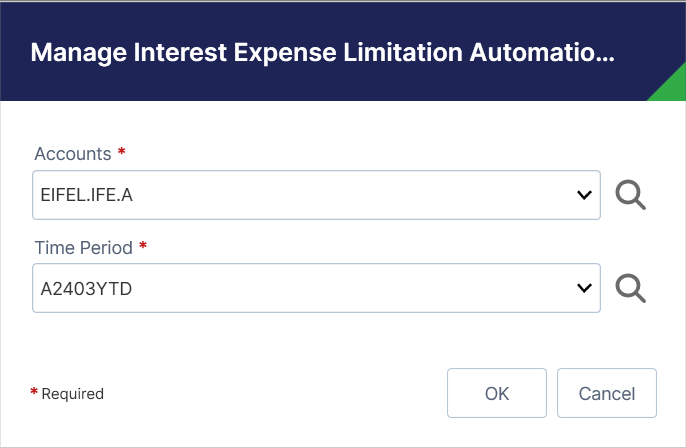Click the search magnifier beside Accounts
686x448 pixels.
[x=630, y=195]
